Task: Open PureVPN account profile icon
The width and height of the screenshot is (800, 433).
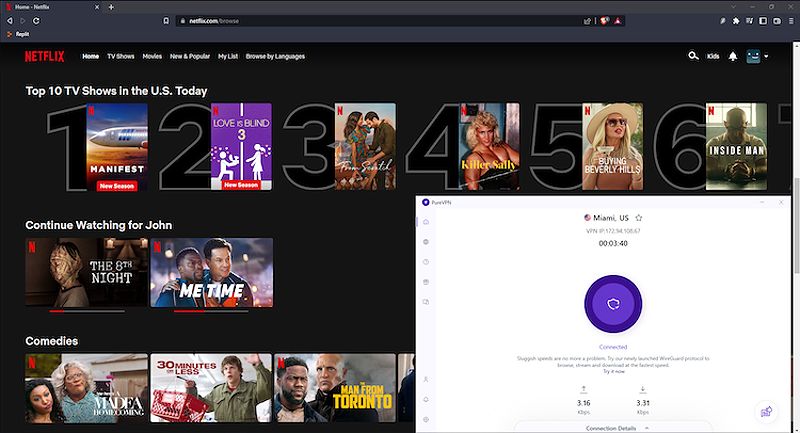Action: click(426, 379)
